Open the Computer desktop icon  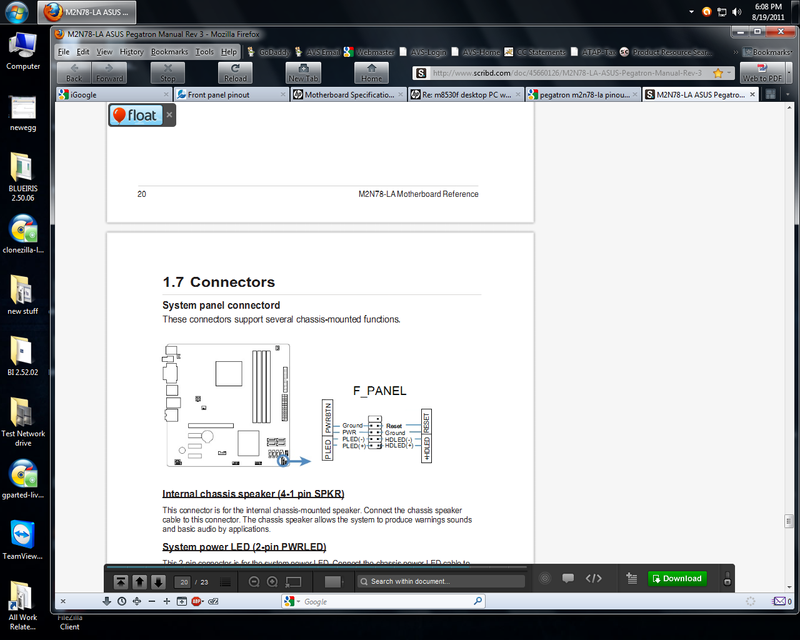(23, 51)
